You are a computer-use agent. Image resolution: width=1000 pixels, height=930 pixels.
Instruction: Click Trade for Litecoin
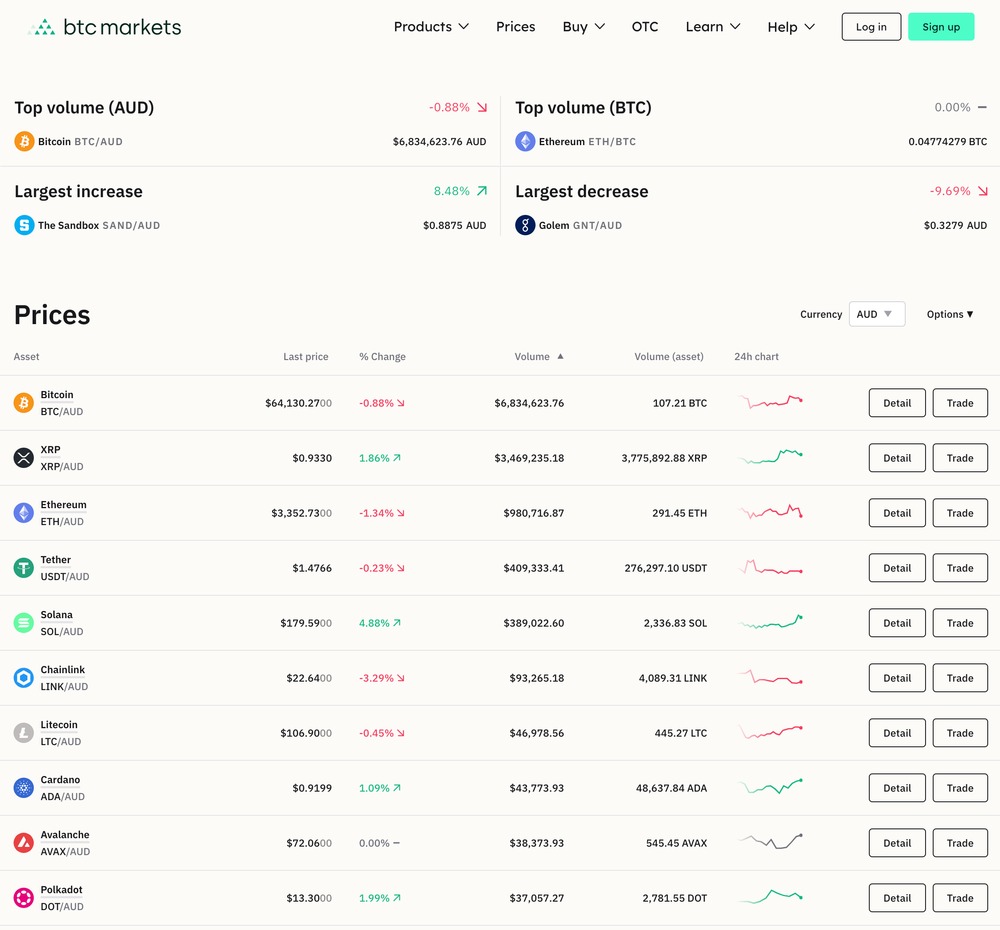pos(960,733)
